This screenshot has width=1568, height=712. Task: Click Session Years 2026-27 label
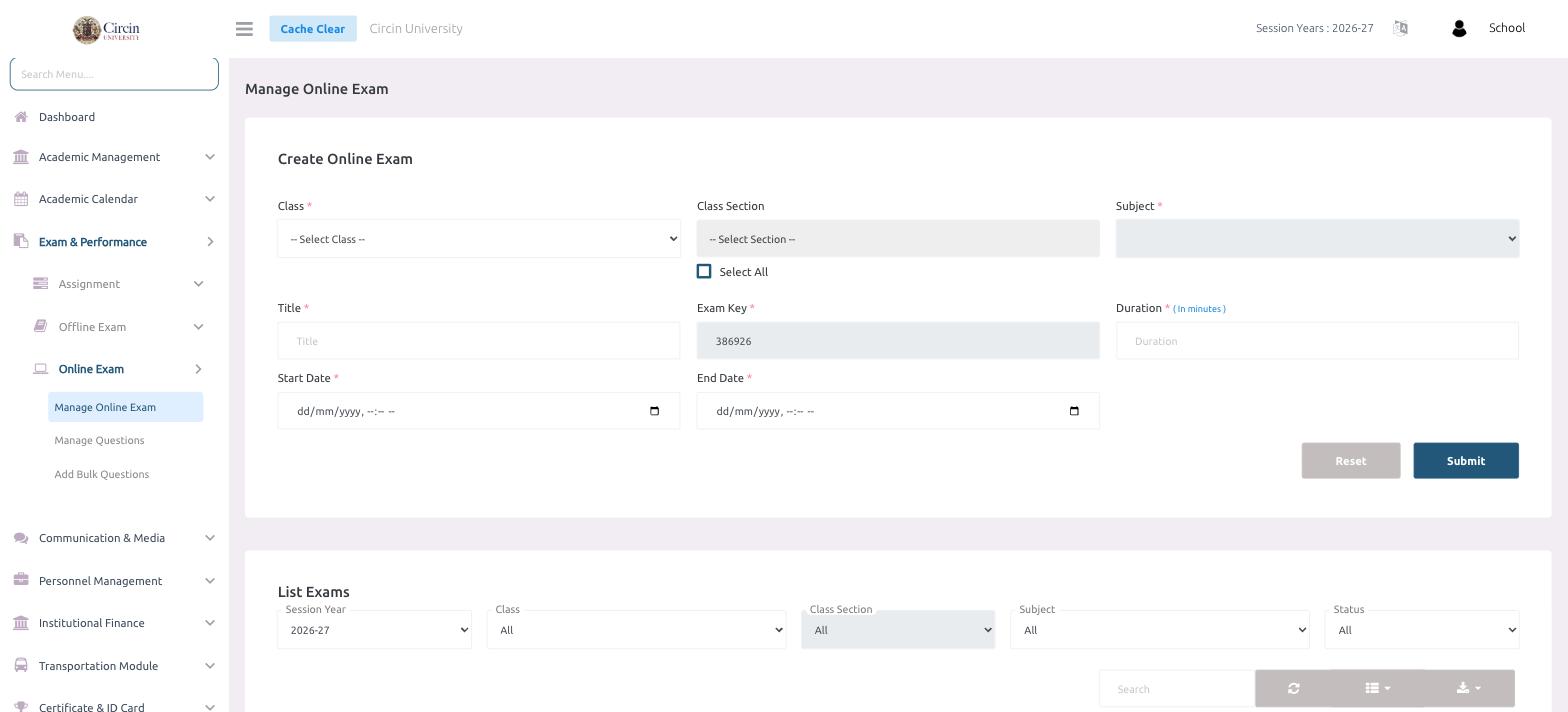tap(1315, 28)
